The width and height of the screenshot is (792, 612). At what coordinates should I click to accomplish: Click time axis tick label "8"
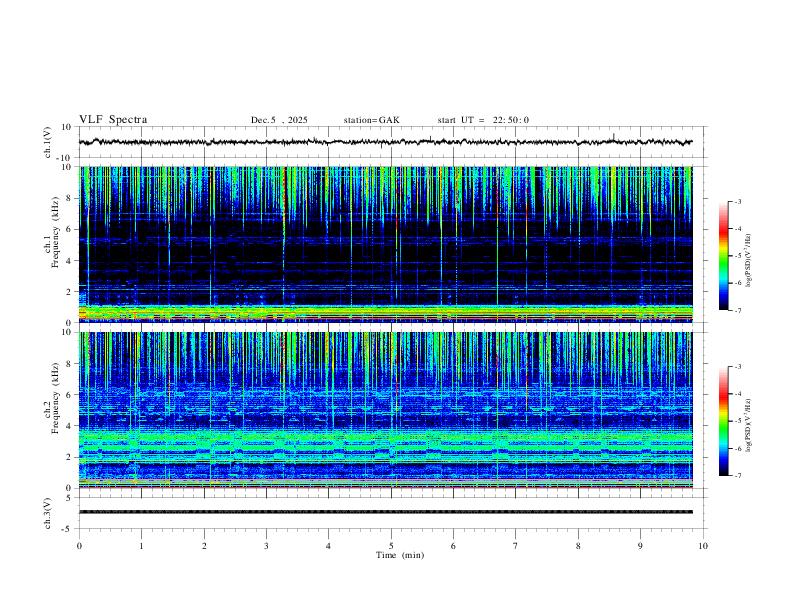[578, 546]
